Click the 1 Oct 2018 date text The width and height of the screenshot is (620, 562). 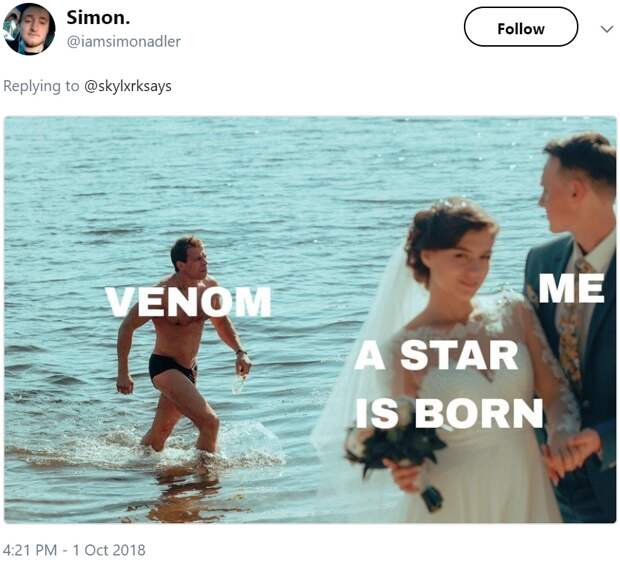coord(109,550)
